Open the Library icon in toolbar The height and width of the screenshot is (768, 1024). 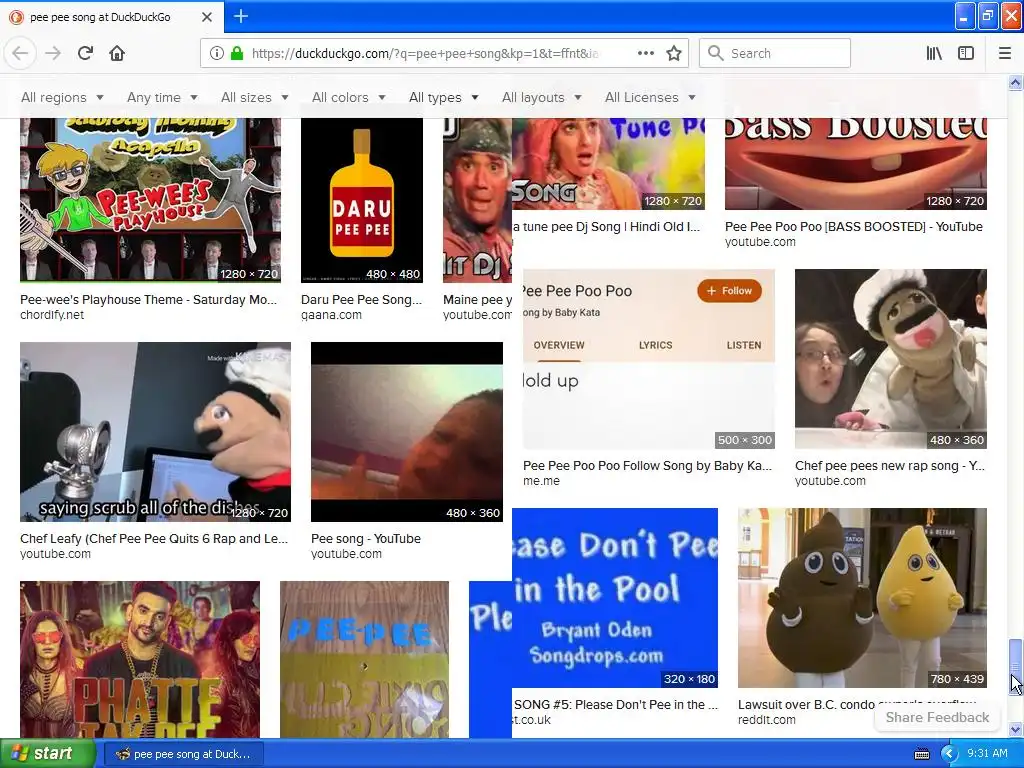tap(934, 53)
